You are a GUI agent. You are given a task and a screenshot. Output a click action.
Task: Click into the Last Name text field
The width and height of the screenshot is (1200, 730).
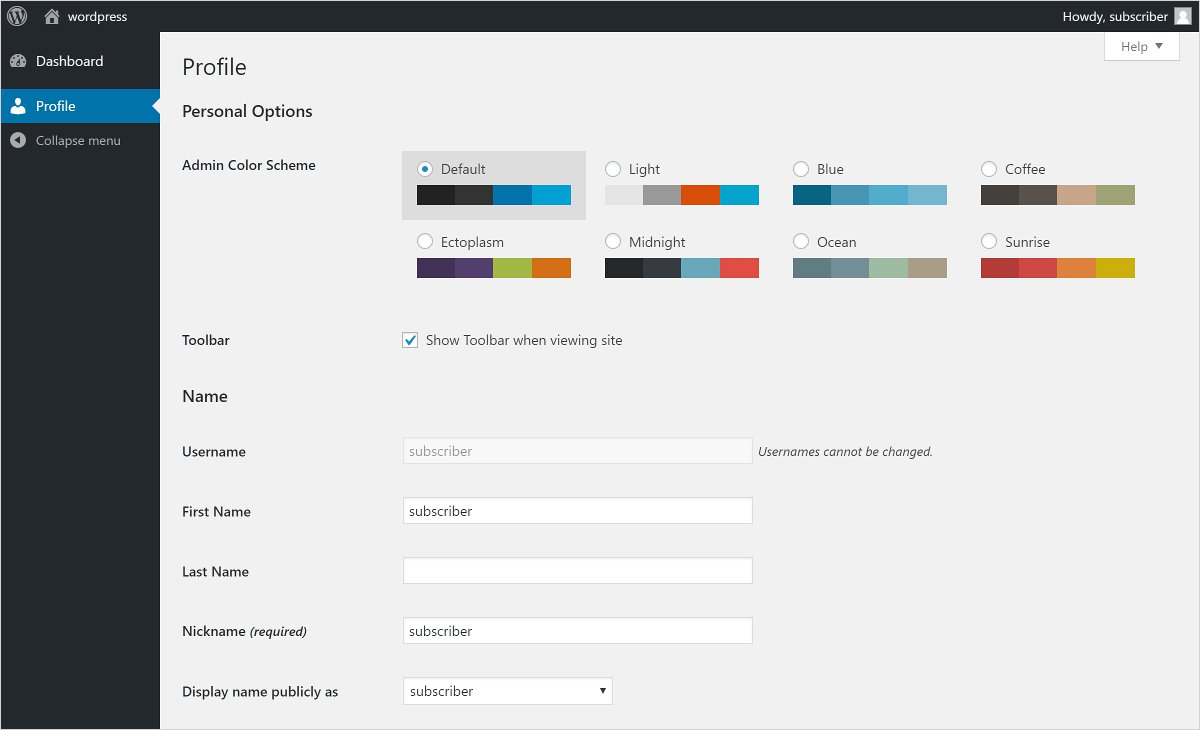point(577,571)
